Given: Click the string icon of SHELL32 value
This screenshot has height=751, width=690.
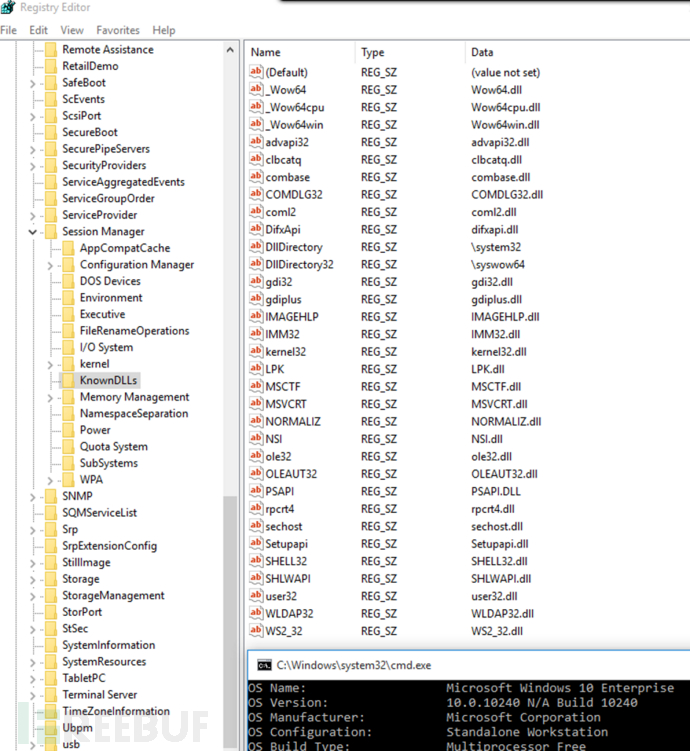Looking at the screenshot, I should click(x=256, y=561).
